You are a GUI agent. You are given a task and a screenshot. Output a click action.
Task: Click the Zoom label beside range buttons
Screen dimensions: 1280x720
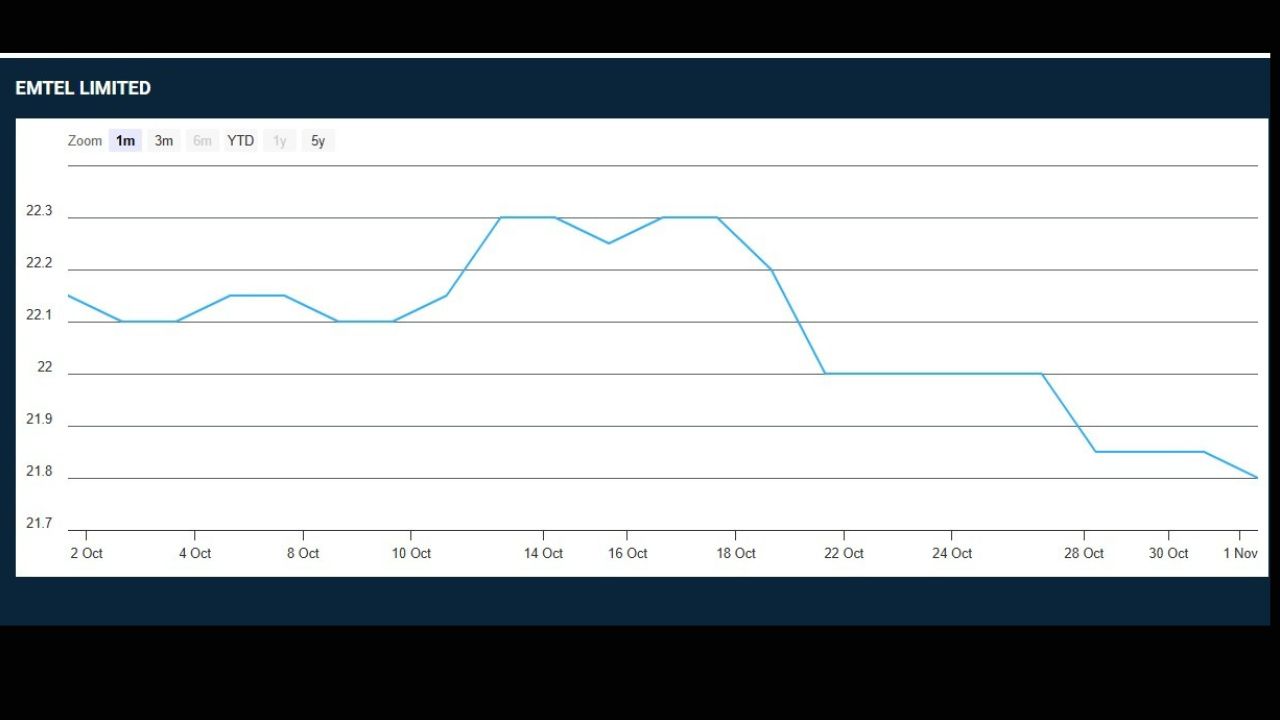(85, 141)
